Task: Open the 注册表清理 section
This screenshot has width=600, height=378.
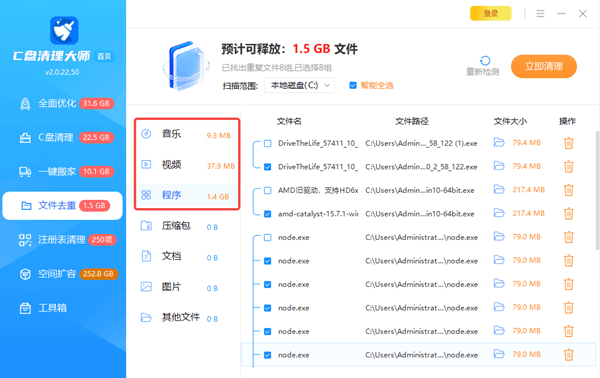Action: tap(62, 240)
